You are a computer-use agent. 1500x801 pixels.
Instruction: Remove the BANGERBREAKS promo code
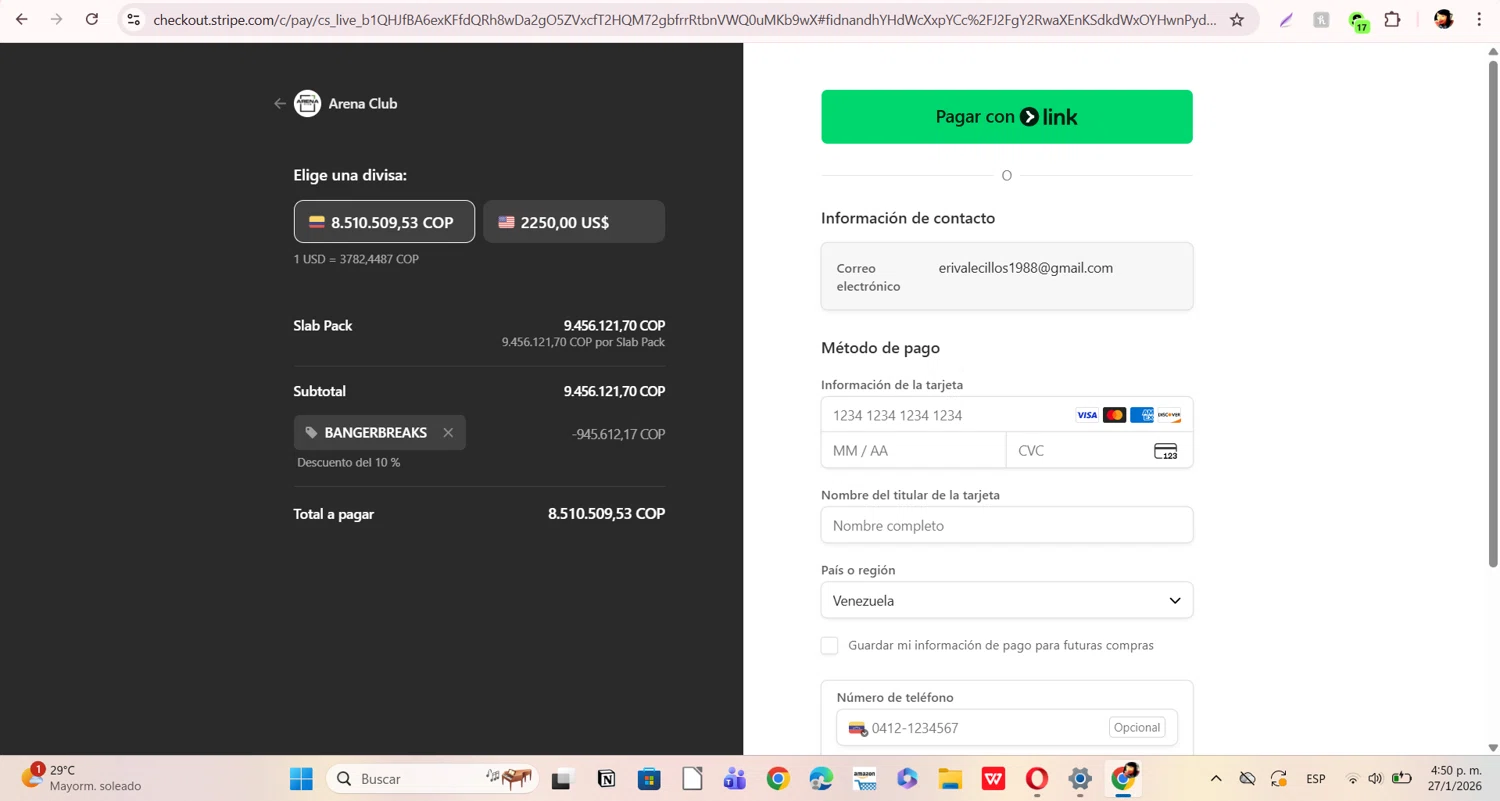click(448, 433)
